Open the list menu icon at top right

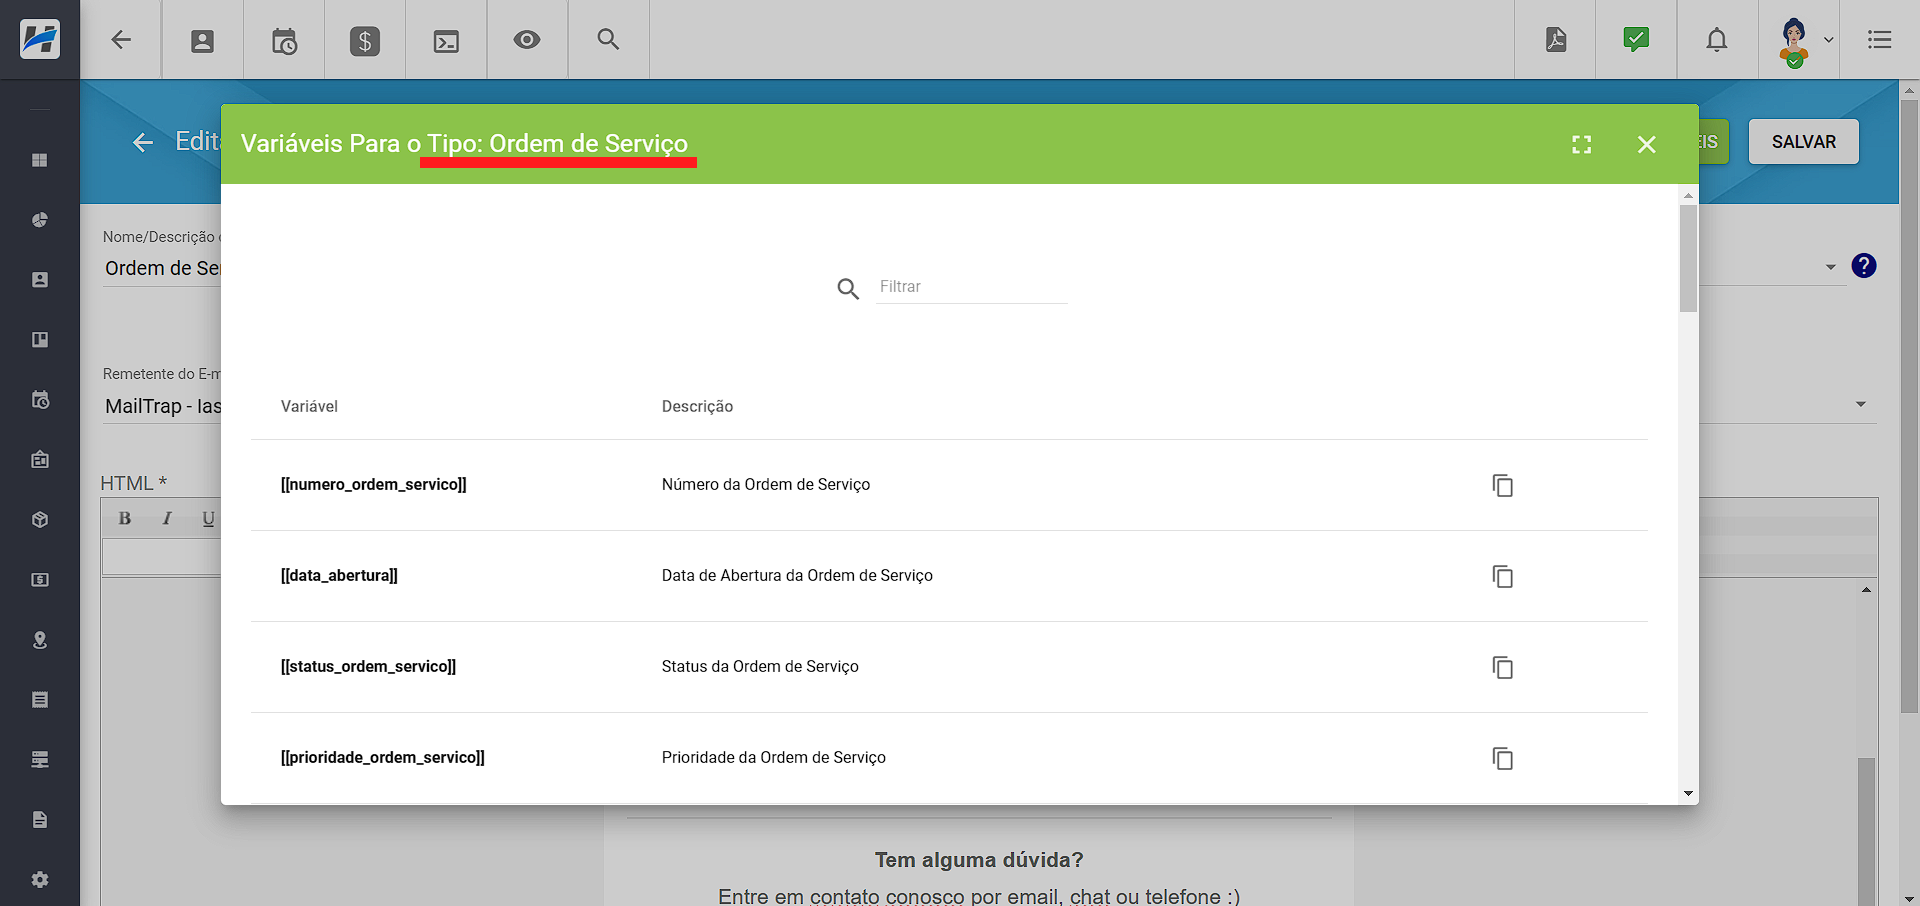click(x=1880, y=40)
